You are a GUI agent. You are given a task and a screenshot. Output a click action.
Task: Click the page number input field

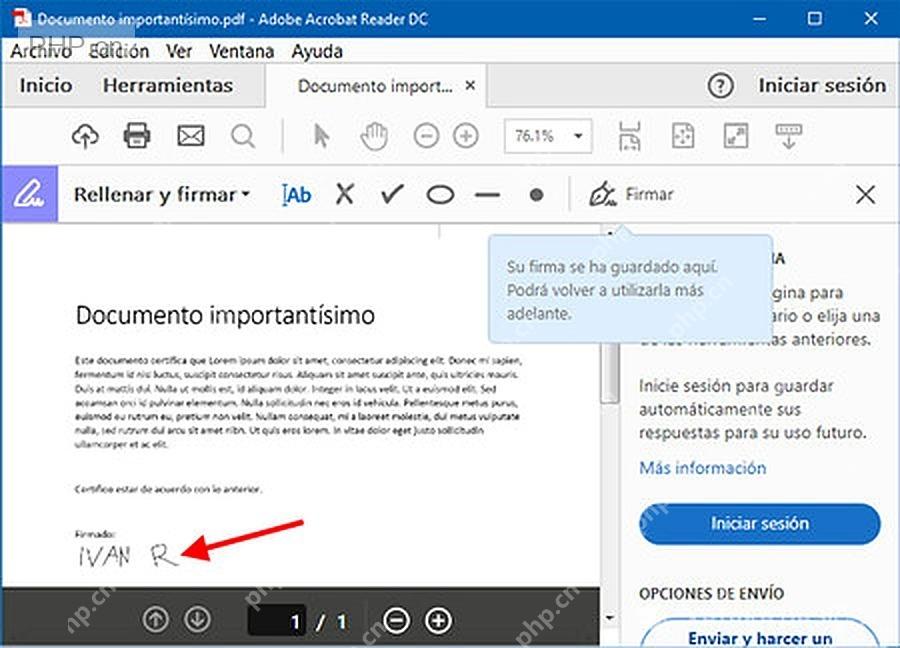276,620
